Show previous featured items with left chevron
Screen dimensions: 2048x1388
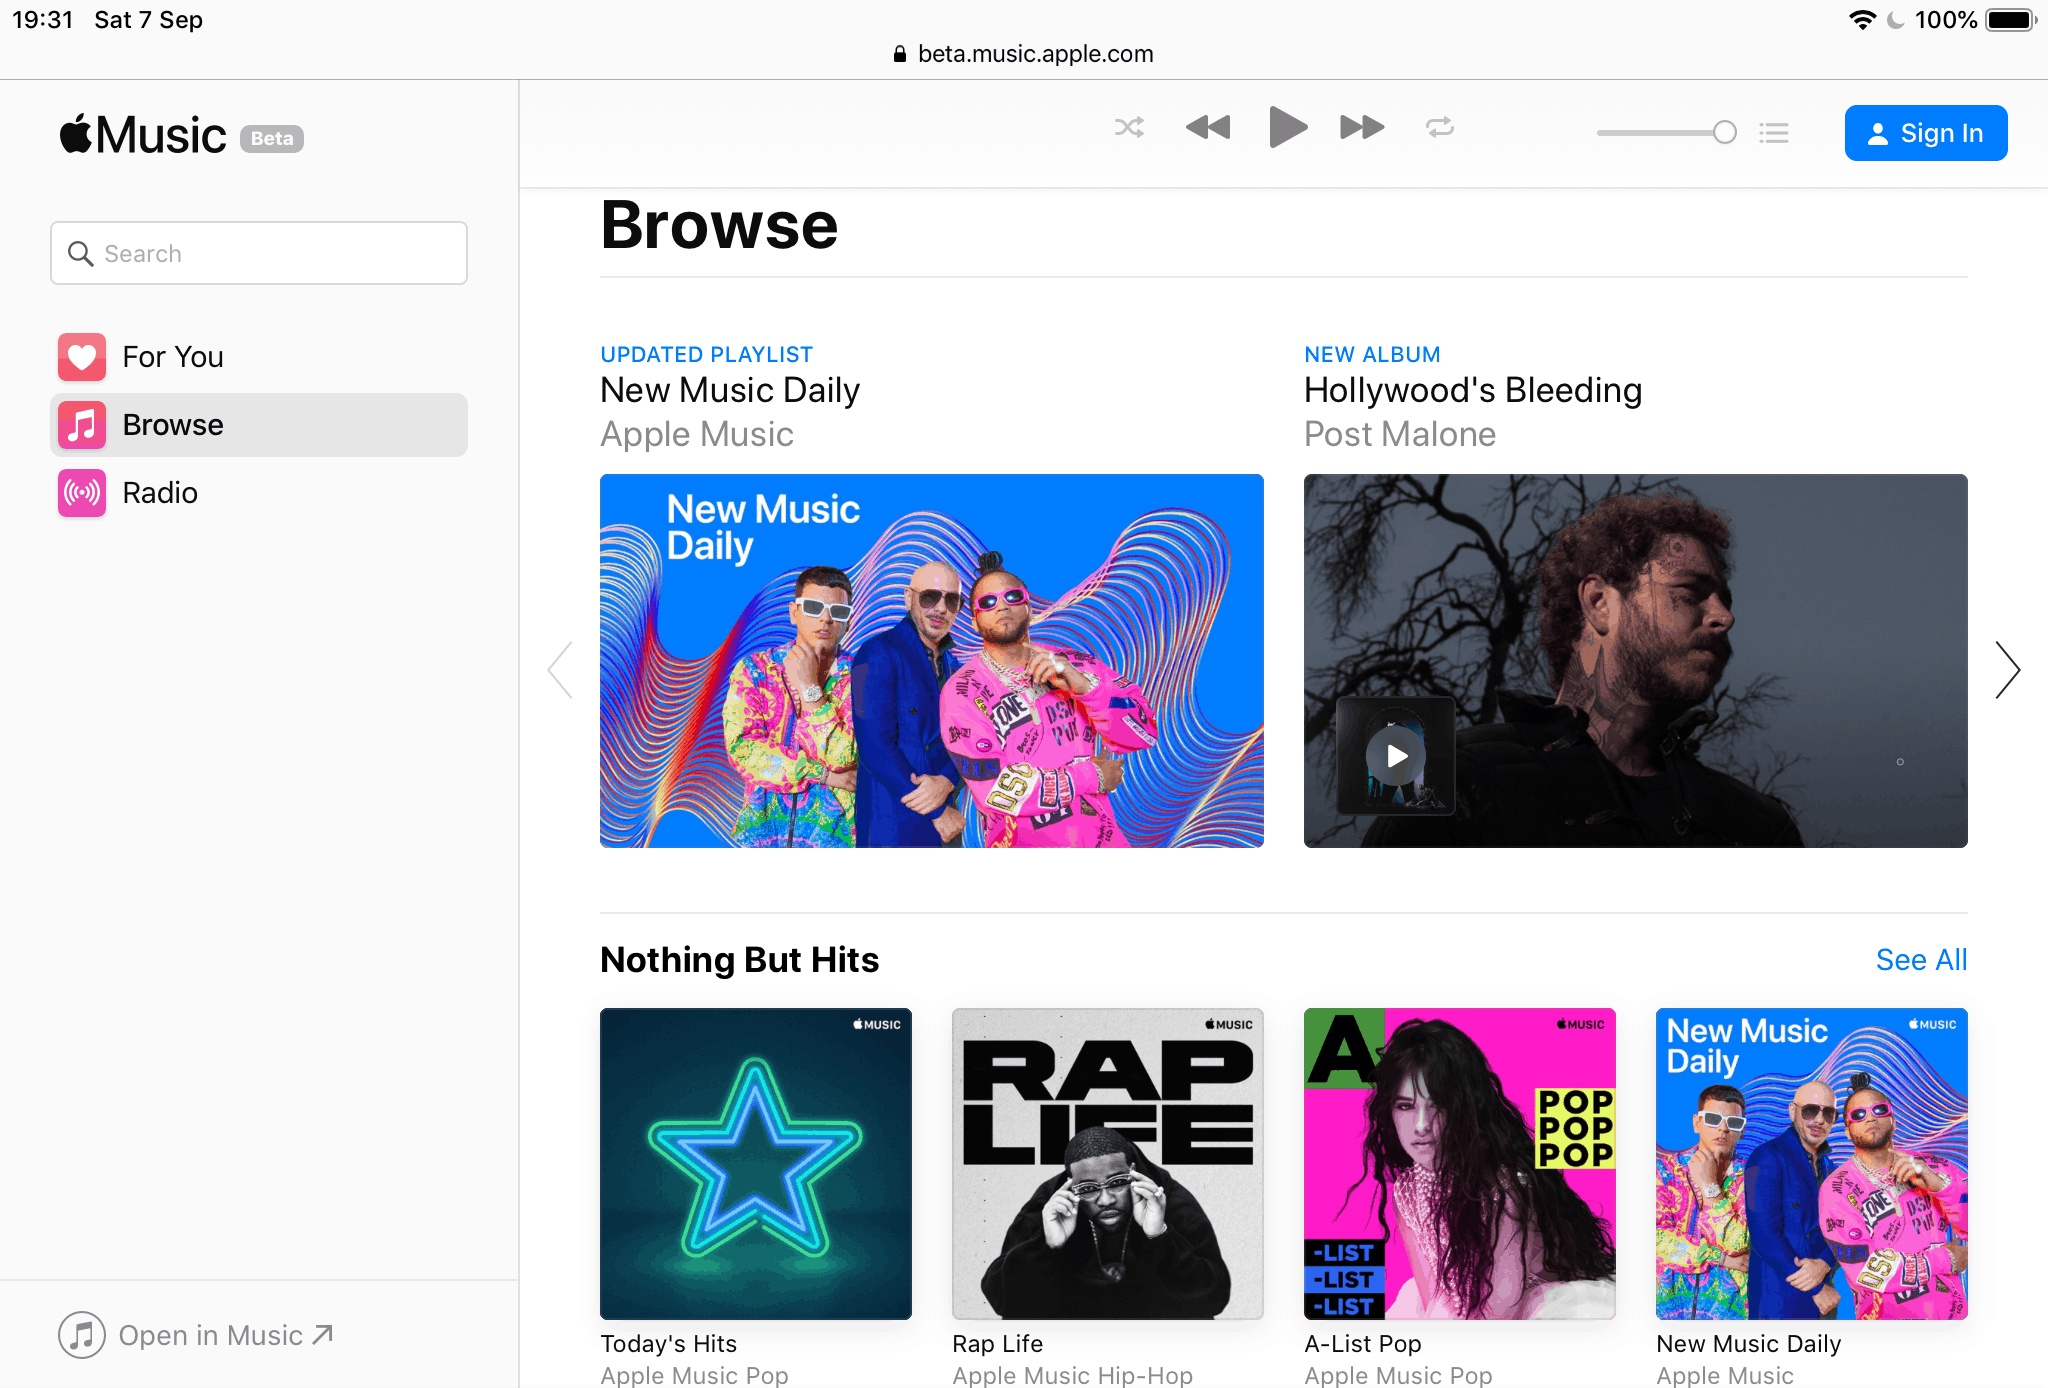(x=561, y=670)
